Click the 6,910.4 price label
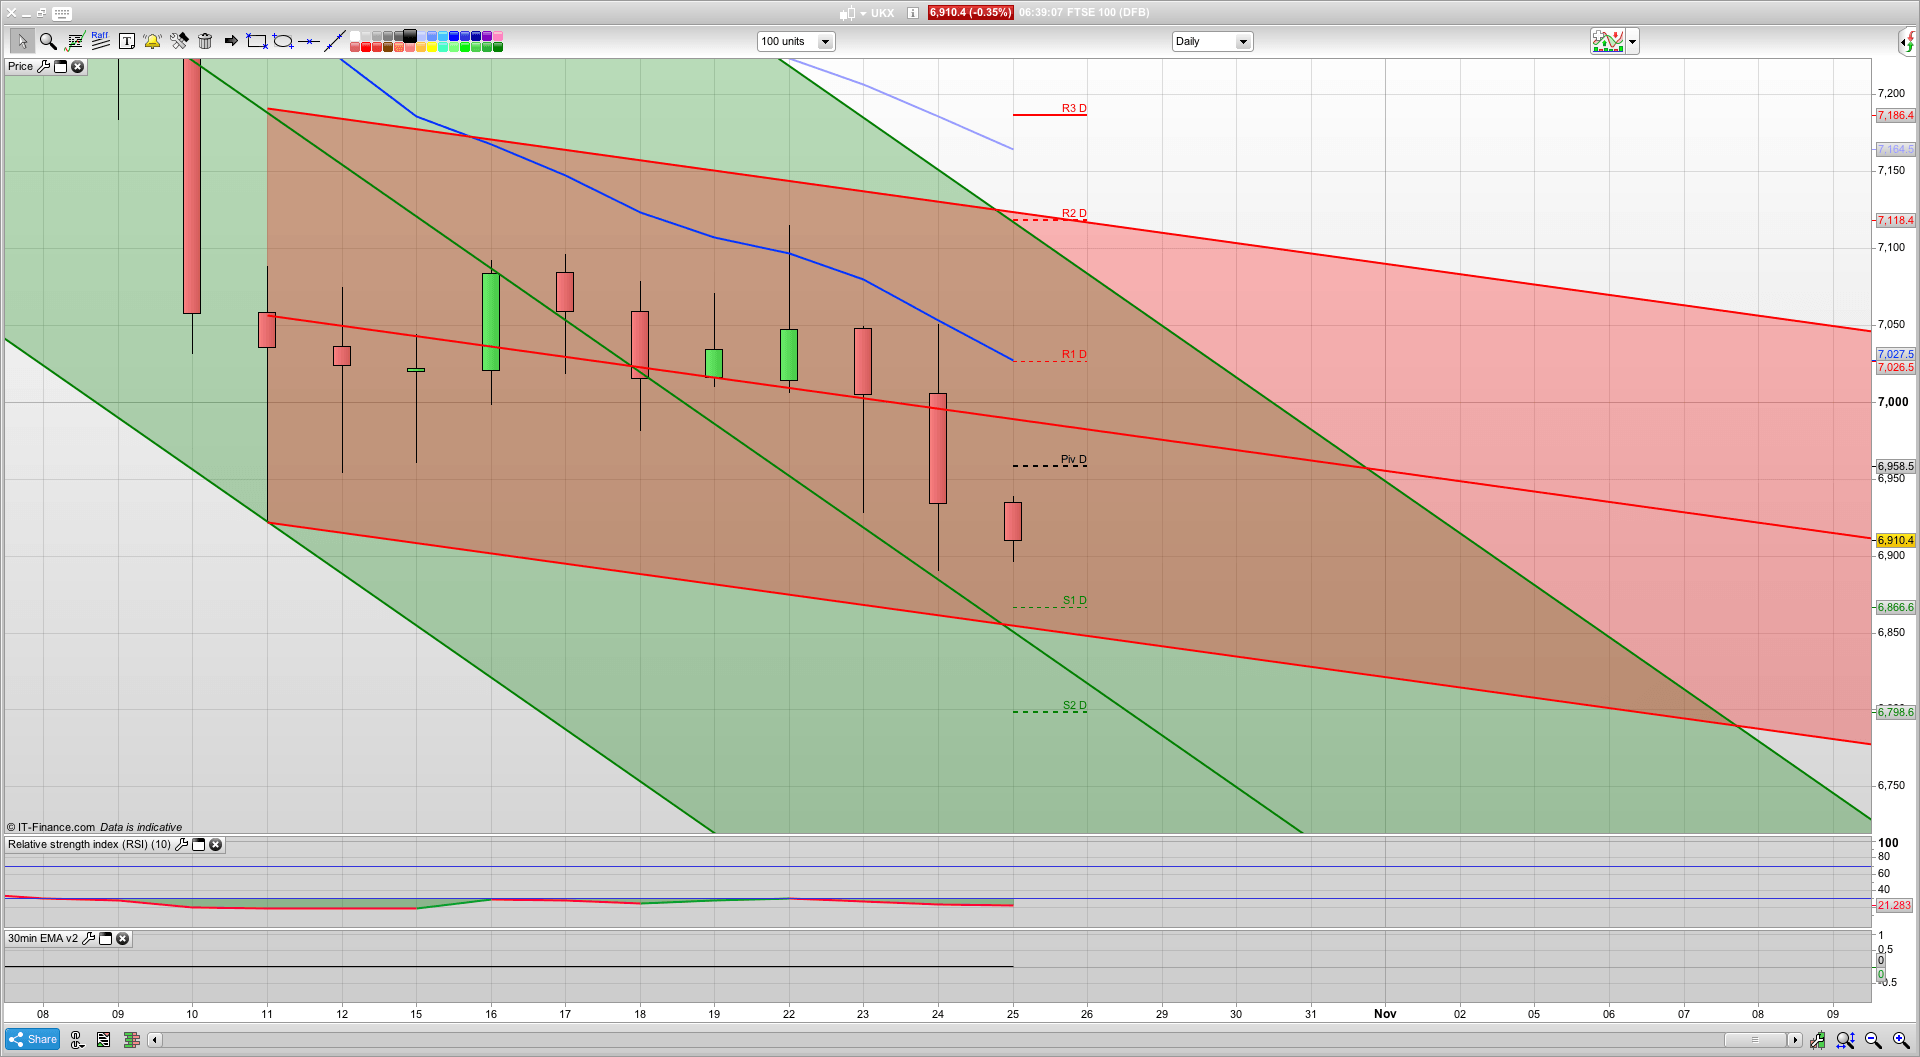This screenshot has height=1057, width=1920. [969, 13]
